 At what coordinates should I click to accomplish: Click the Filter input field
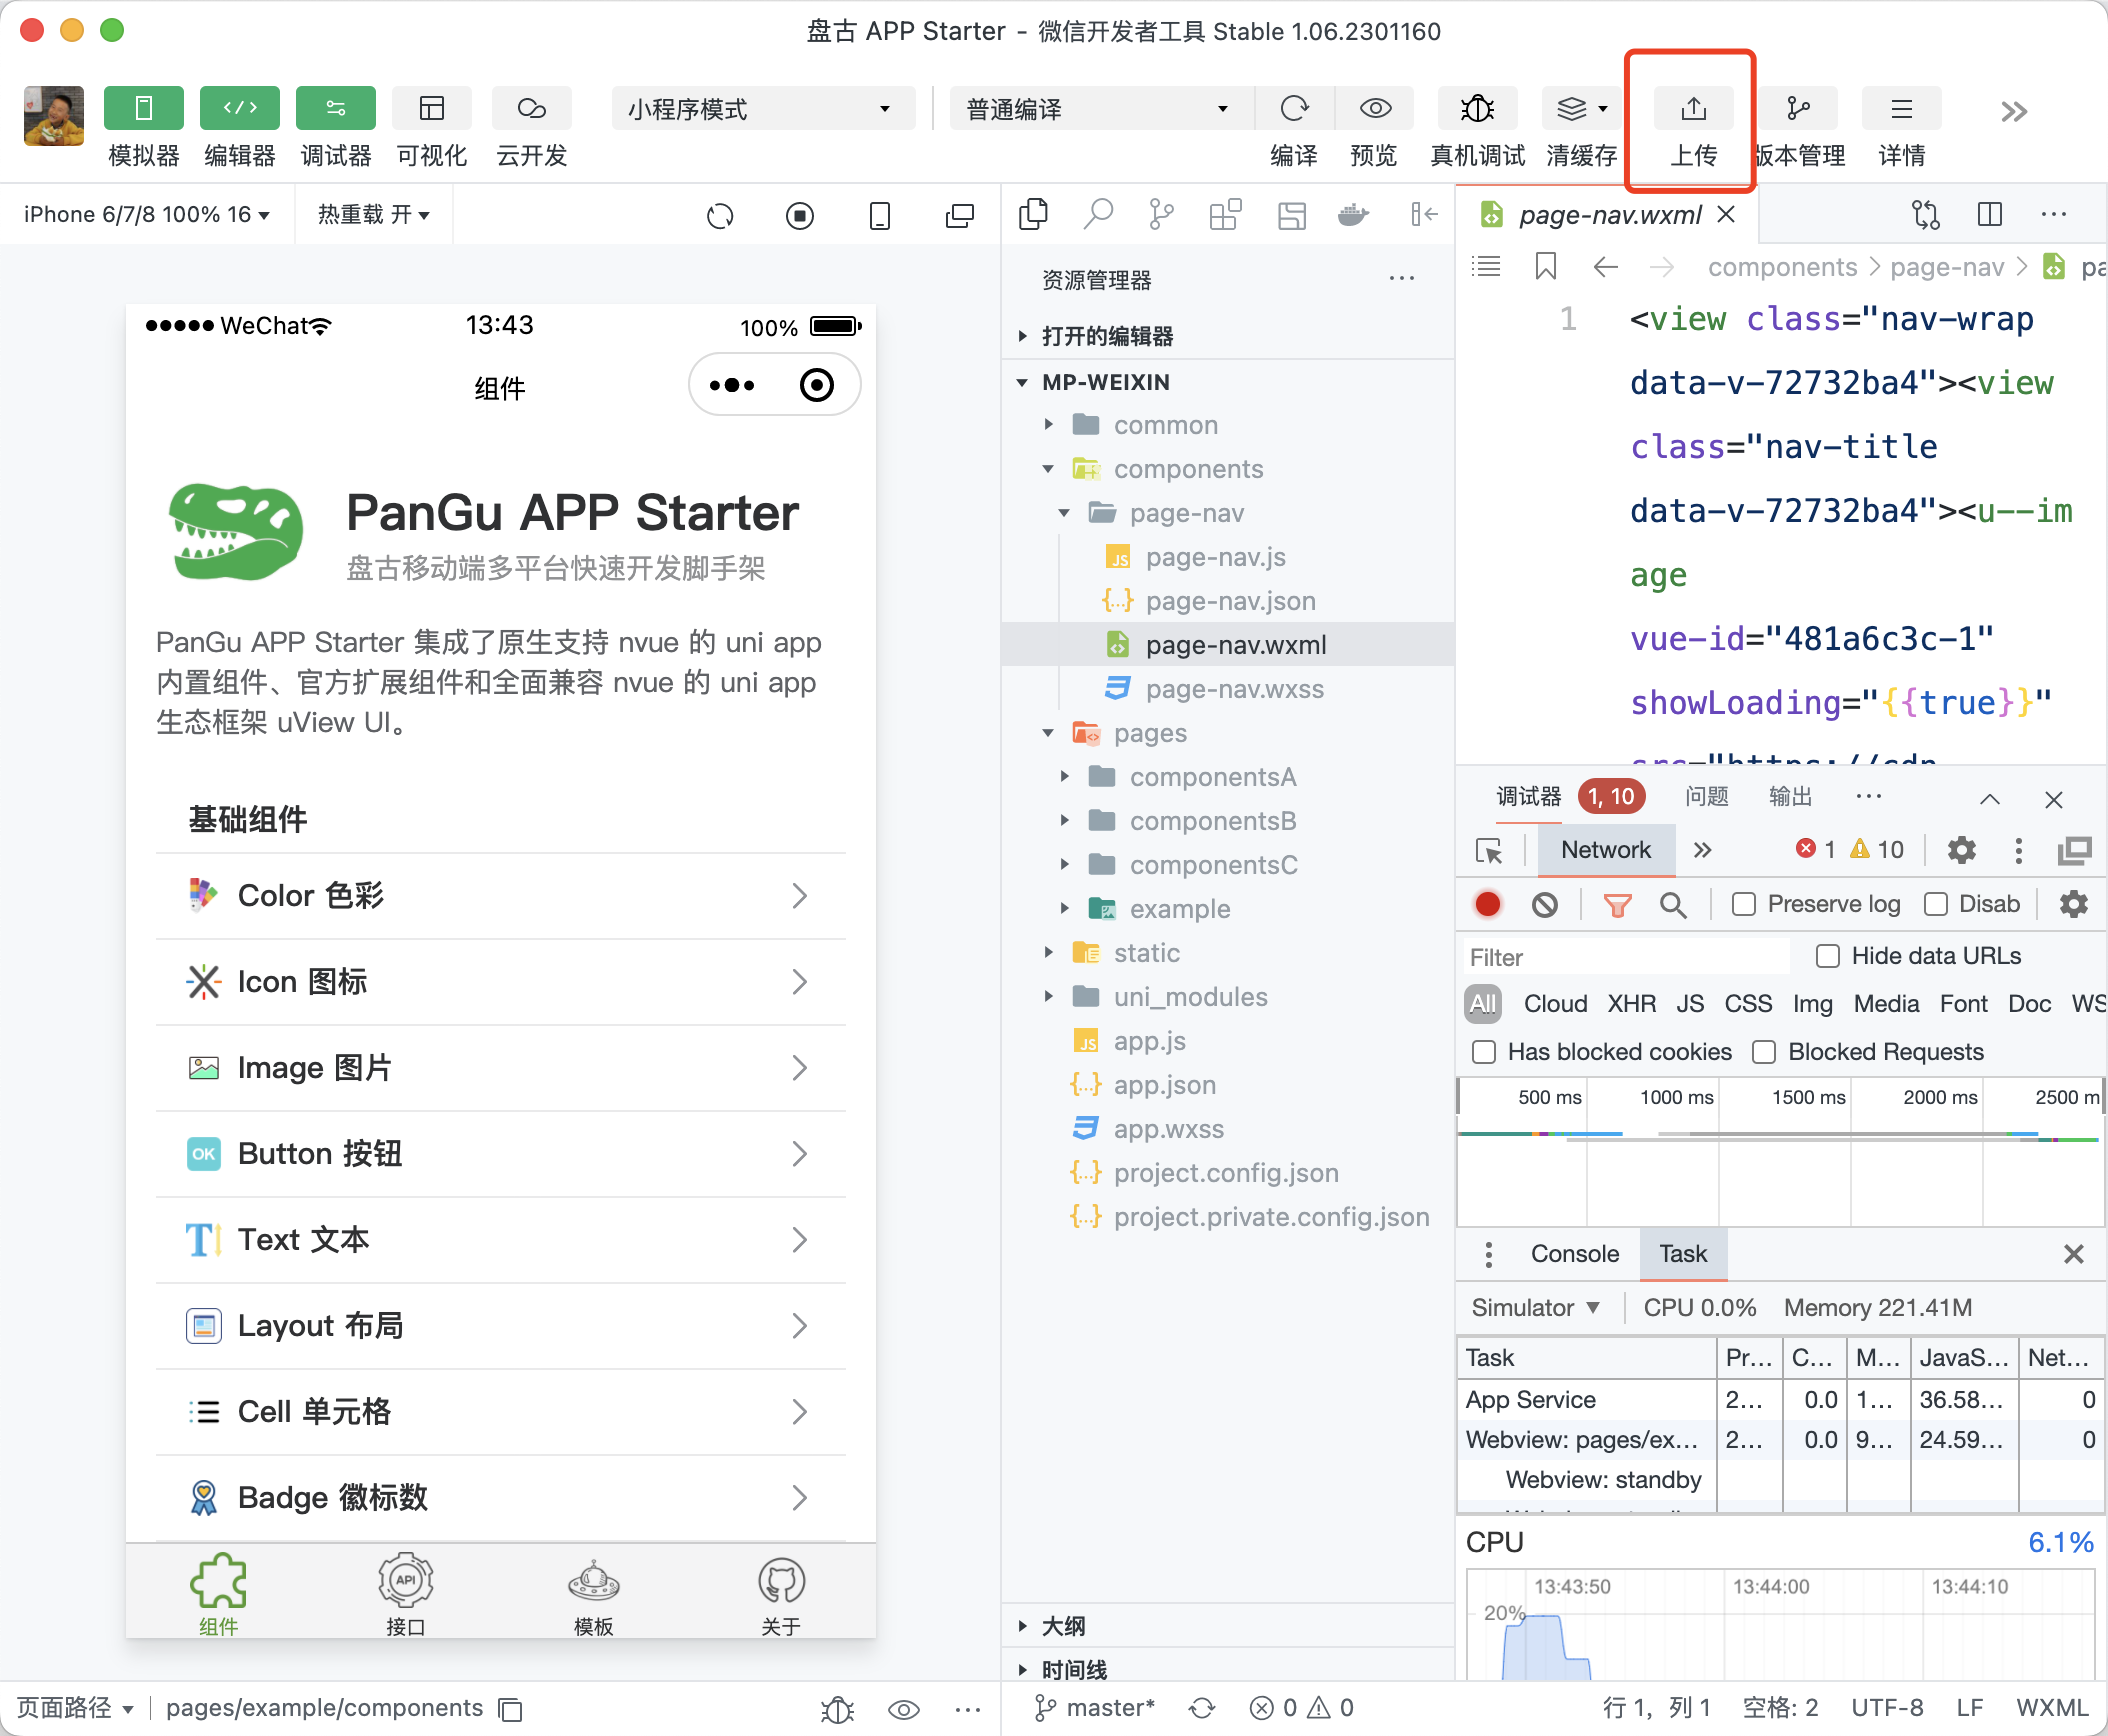coord(1628,958)
